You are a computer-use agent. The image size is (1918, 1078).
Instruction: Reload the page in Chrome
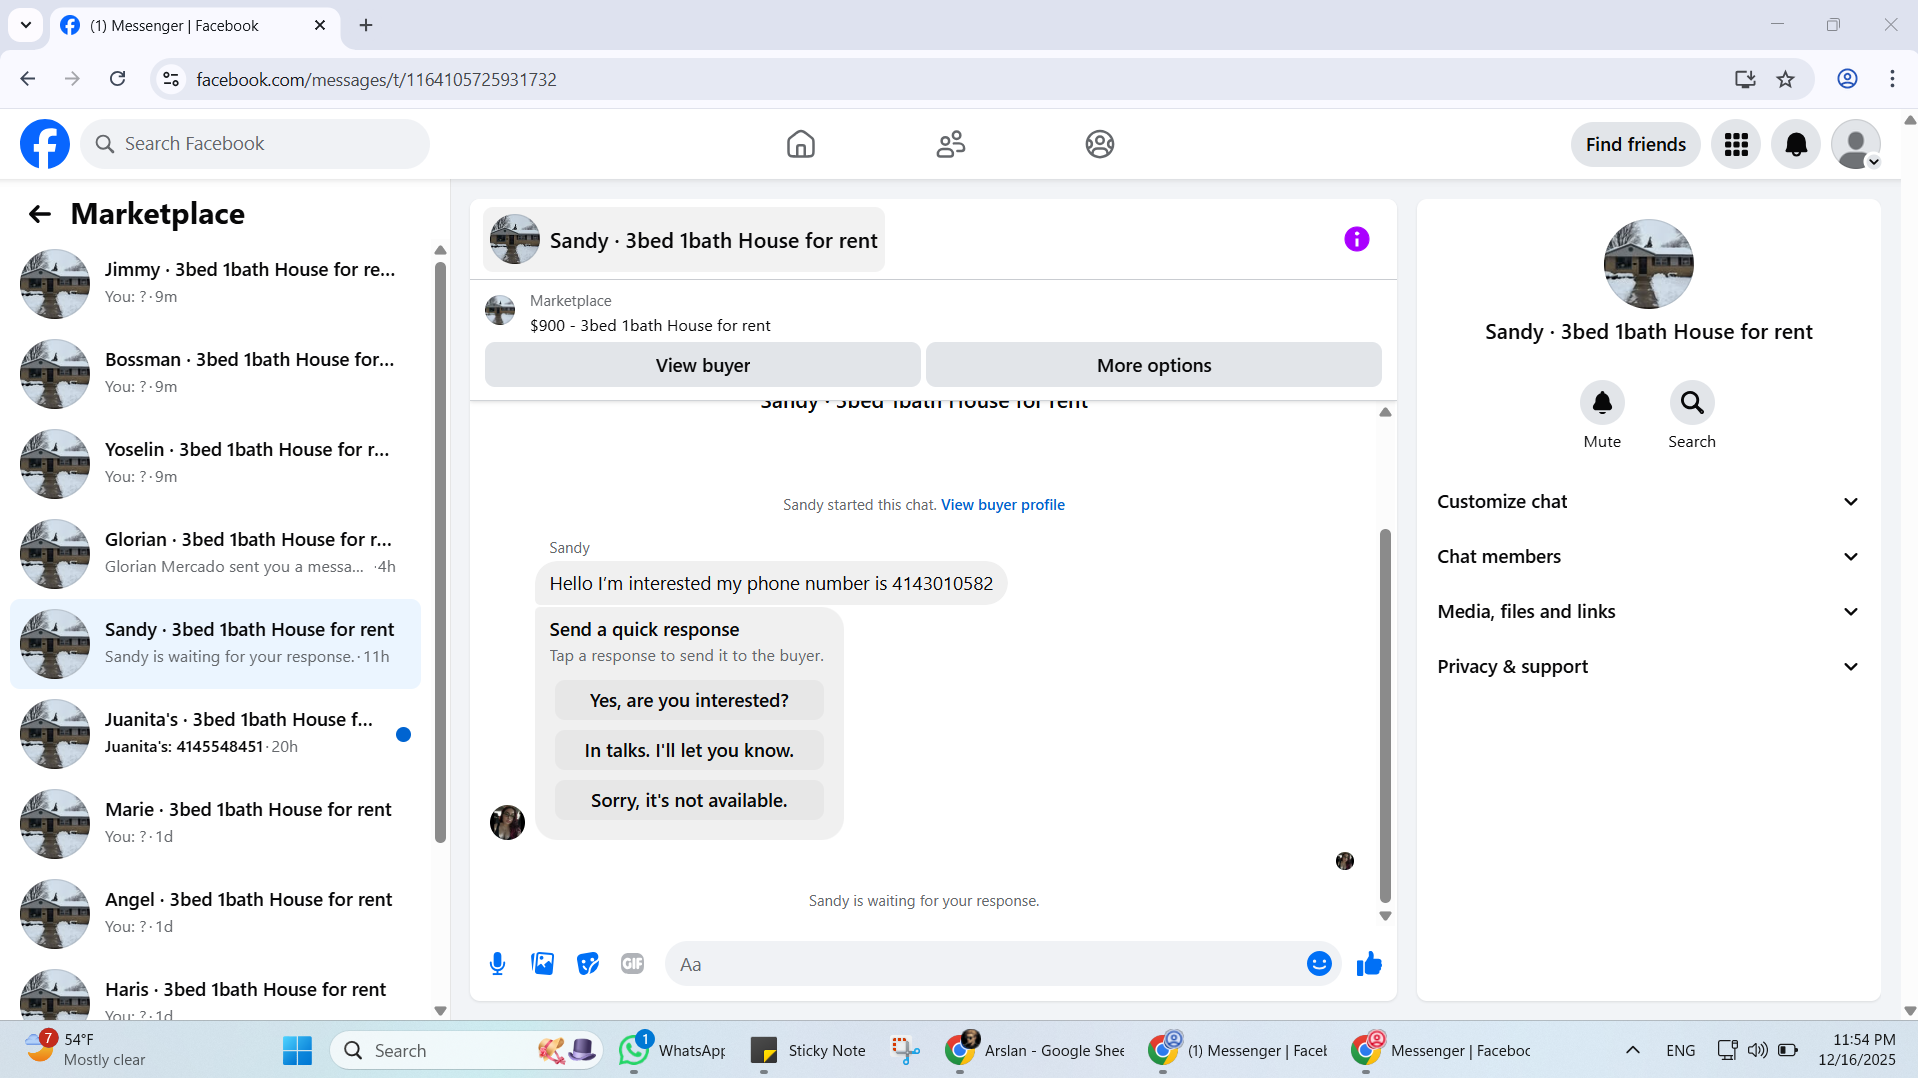click(117, 79)
